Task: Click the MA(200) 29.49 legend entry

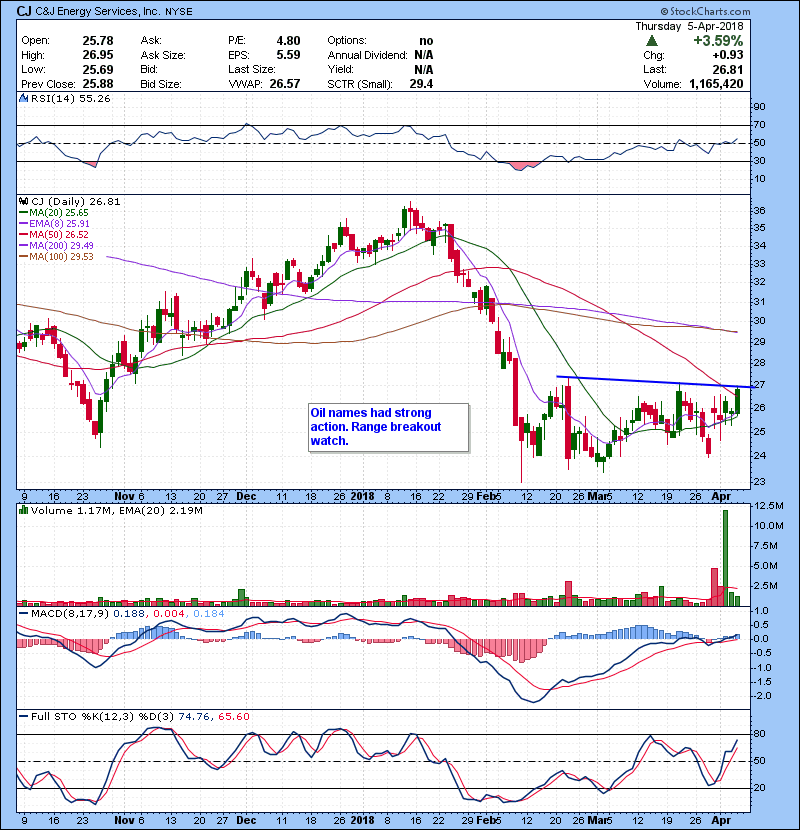Action: (x=56, y=246)
